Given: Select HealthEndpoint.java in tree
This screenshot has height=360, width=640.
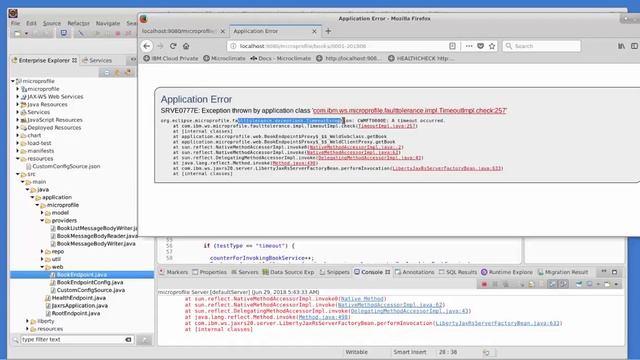Looking at the screenshot, I should point(75,298).
